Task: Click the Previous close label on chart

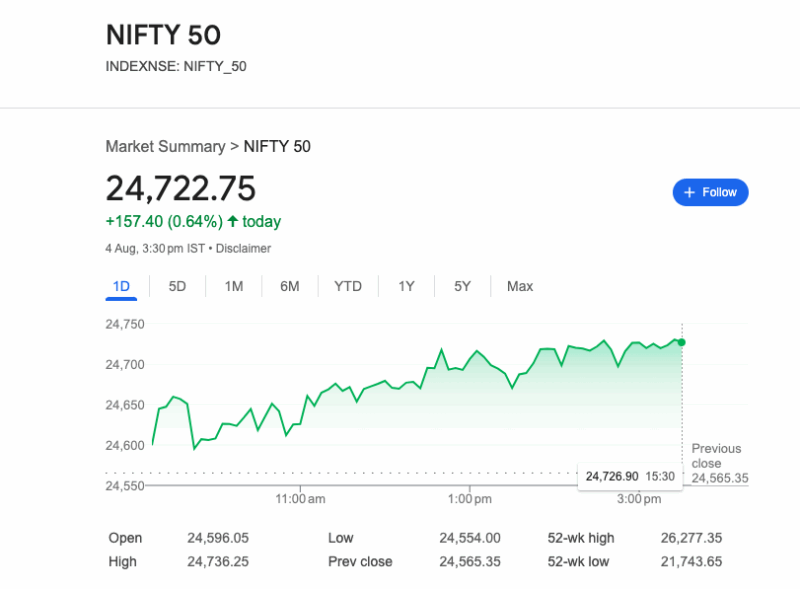Action: pos(716,455)
